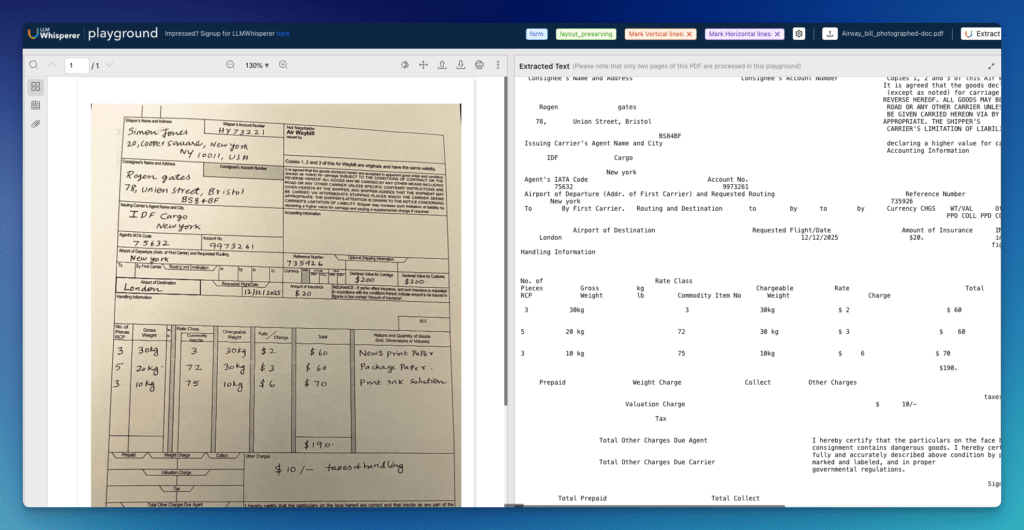This screenshot has width=1024, height=530.
Task: Zoom in the PDF document
Action: pos(283,65)
